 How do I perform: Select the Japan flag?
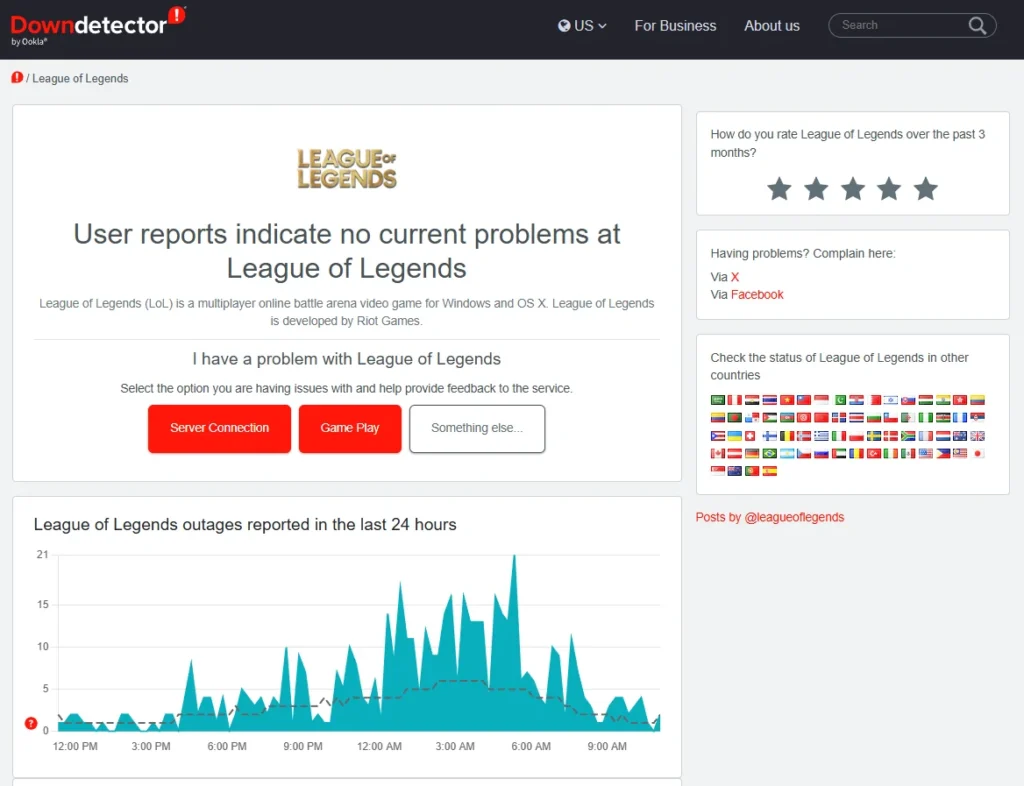978,453
